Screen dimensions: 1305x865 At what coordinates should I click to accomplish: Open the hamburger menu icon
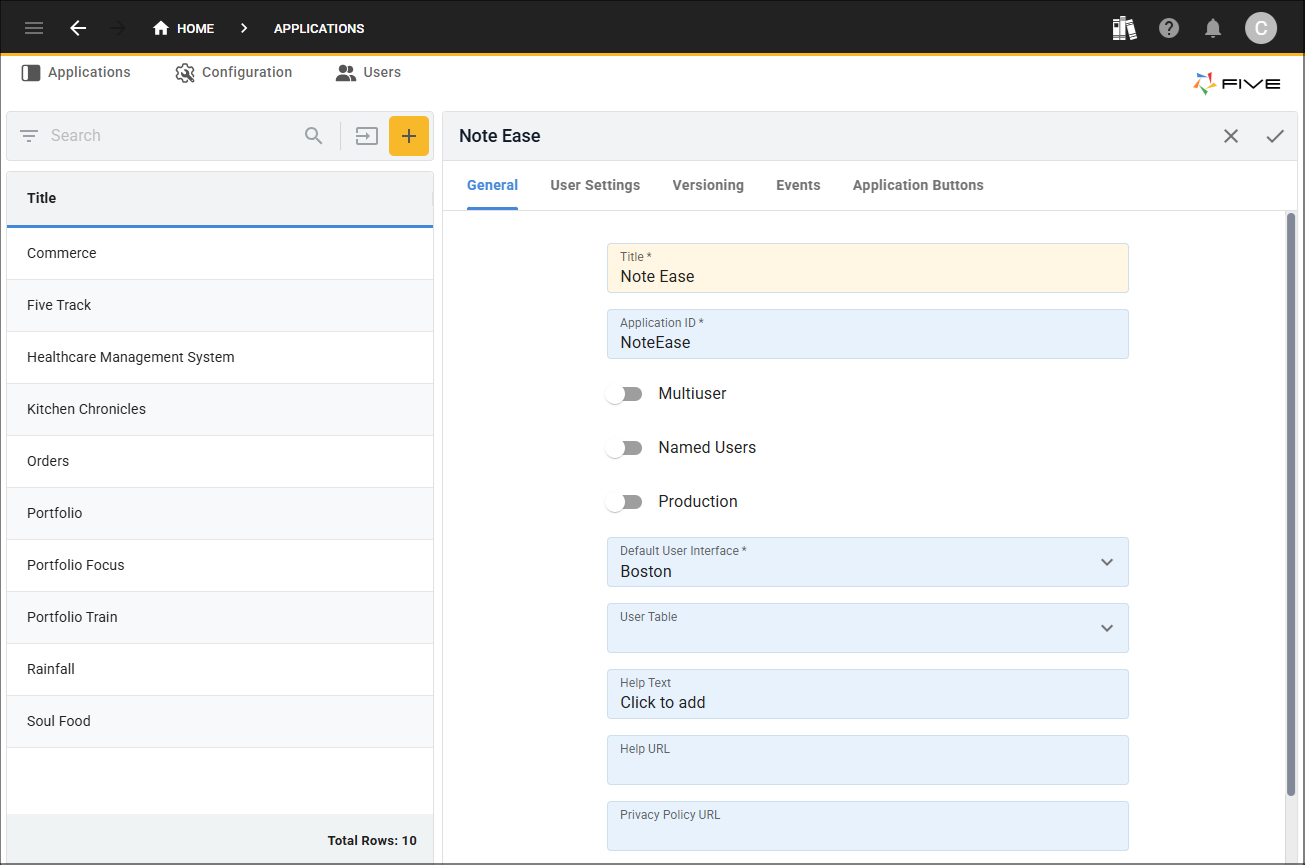tap(34, 28)
